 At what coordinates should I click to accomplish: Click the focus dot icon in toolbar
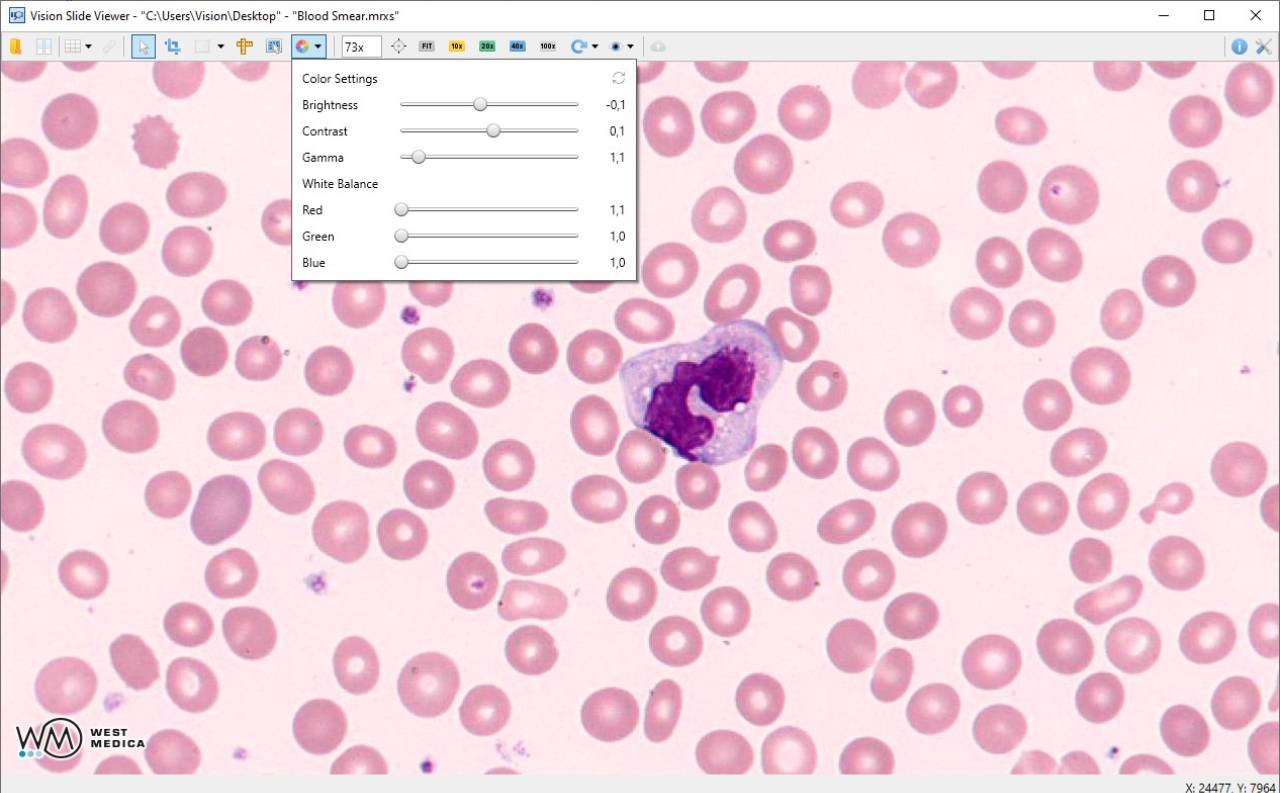616,46
